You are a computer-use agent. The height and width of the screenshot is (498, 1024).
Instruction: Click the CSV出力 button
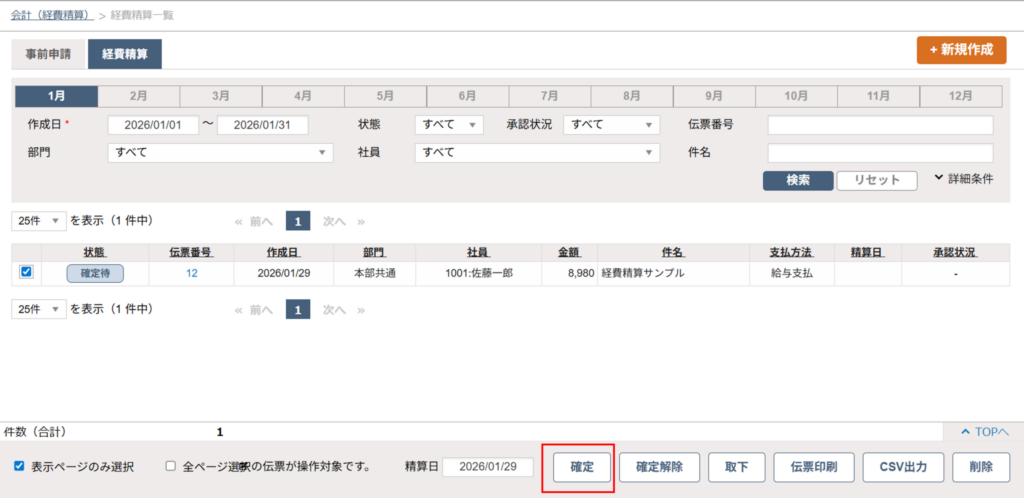(x=902, y=467)
